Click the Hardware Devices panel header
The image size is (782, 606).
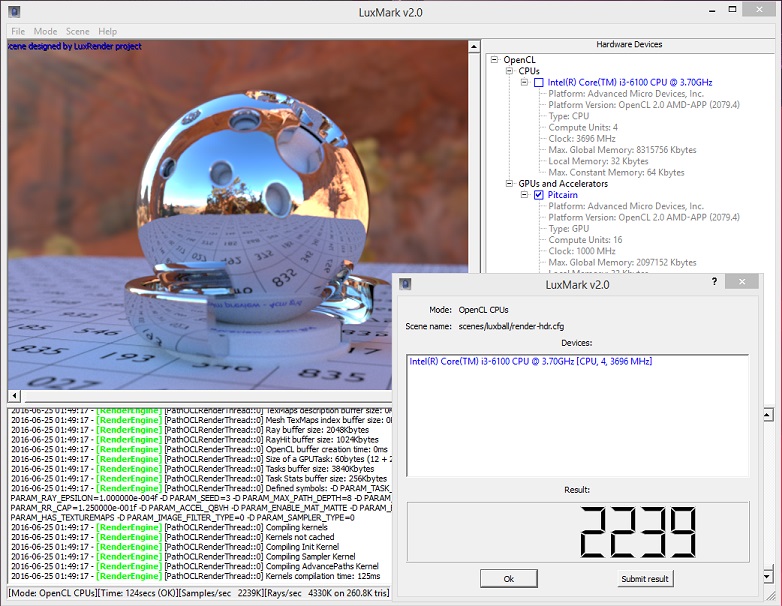629,44
